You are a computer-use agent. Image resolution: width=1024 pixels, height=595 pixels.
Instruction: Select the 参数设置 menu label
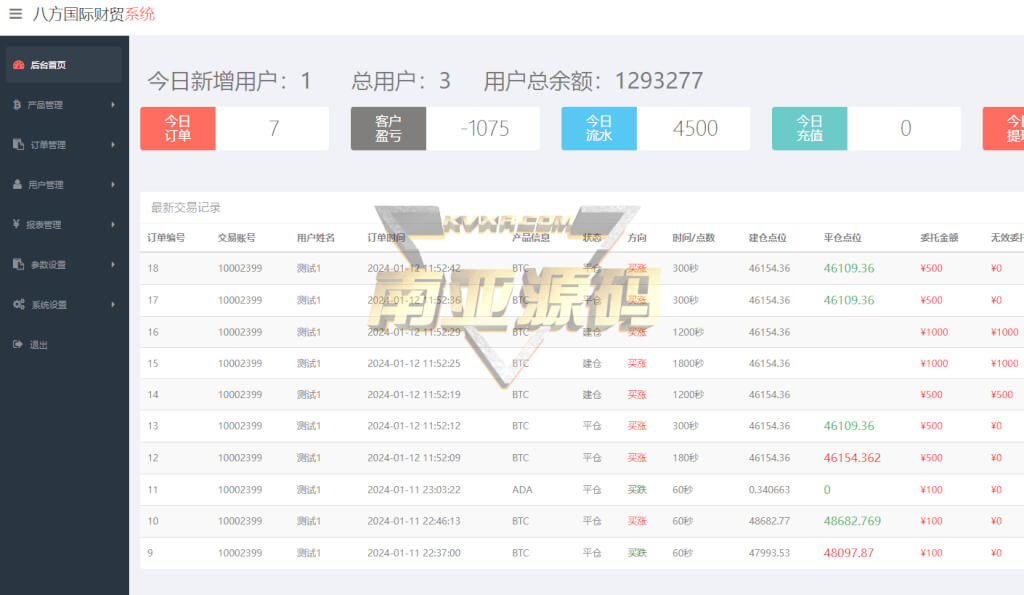coord(48,265)
